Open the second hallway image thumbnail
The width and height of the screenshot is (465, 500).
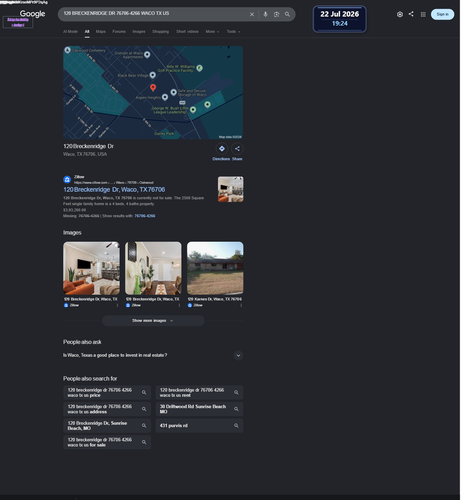pyautogui.click(x=153, y=268)
